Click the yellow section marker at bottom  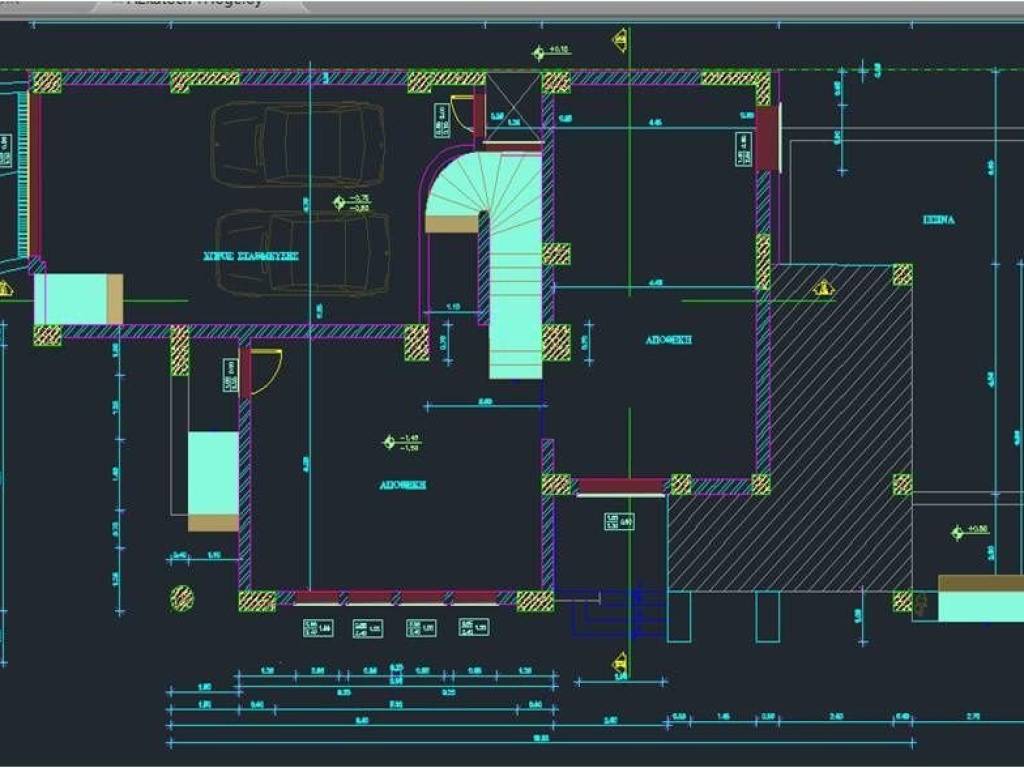pyautogui.click(x=619, y=661)
